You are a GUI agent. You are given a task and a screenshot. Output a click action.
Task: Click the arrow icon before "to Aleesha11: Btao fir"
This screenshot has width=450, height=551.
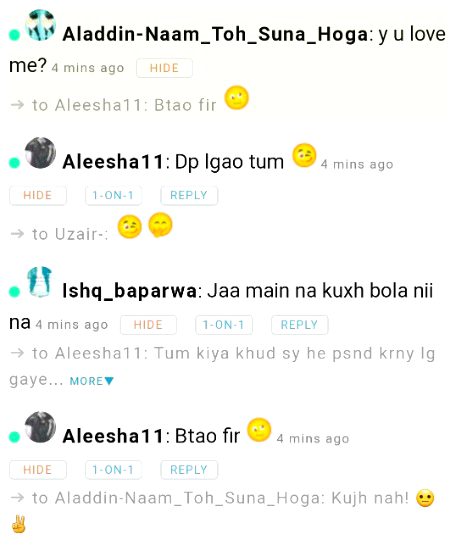pyautogui.click(x=17, y=105)
